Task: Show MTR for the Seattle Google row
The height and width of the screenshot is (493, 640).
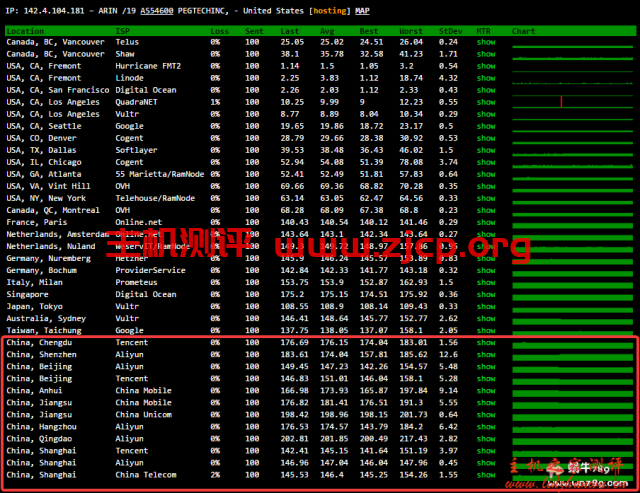Action: [x=486, y=126]
